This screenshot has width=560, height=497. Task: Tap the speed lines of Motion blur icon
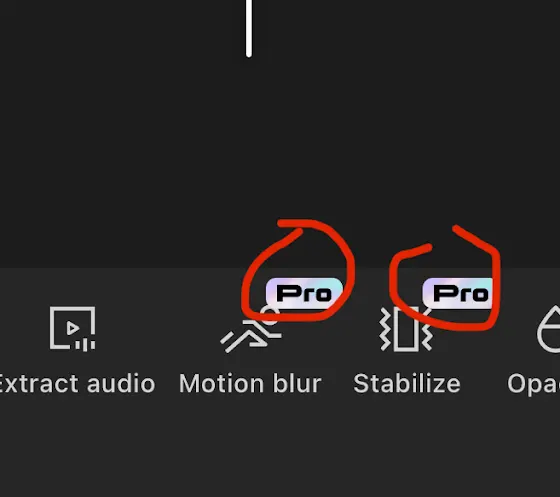(231, 342)
